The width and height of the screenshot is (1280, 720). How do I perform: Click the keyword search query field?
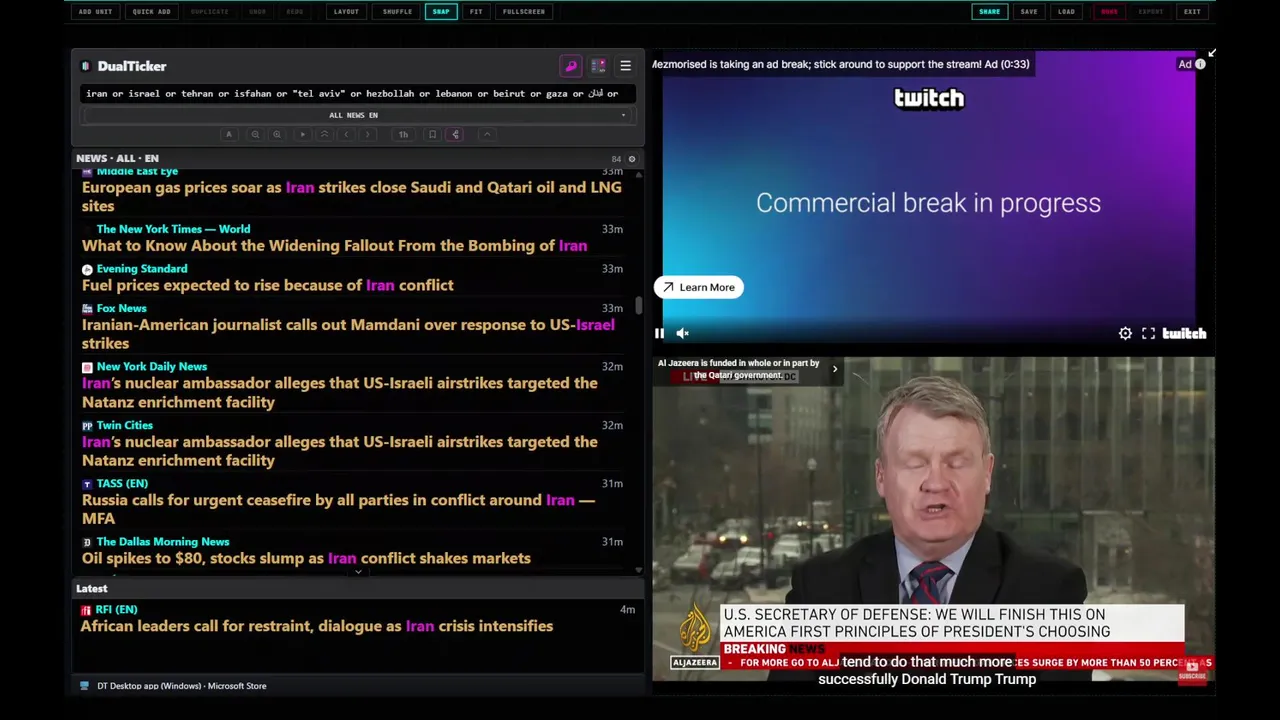pos(358,93)
